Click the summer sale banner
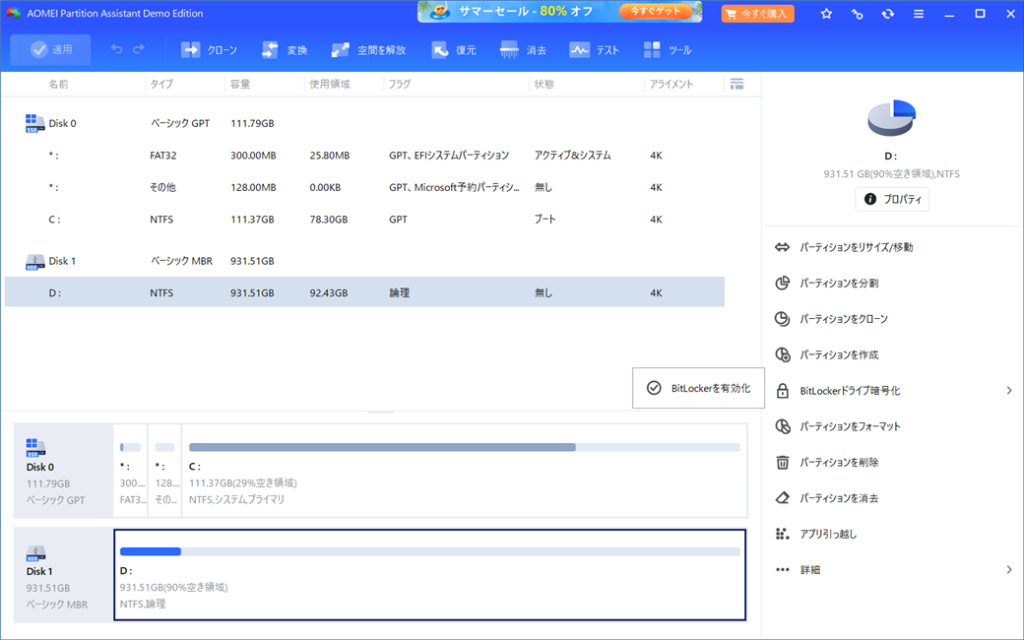This screenshot has width=1024, height=640. pos(560,12)
